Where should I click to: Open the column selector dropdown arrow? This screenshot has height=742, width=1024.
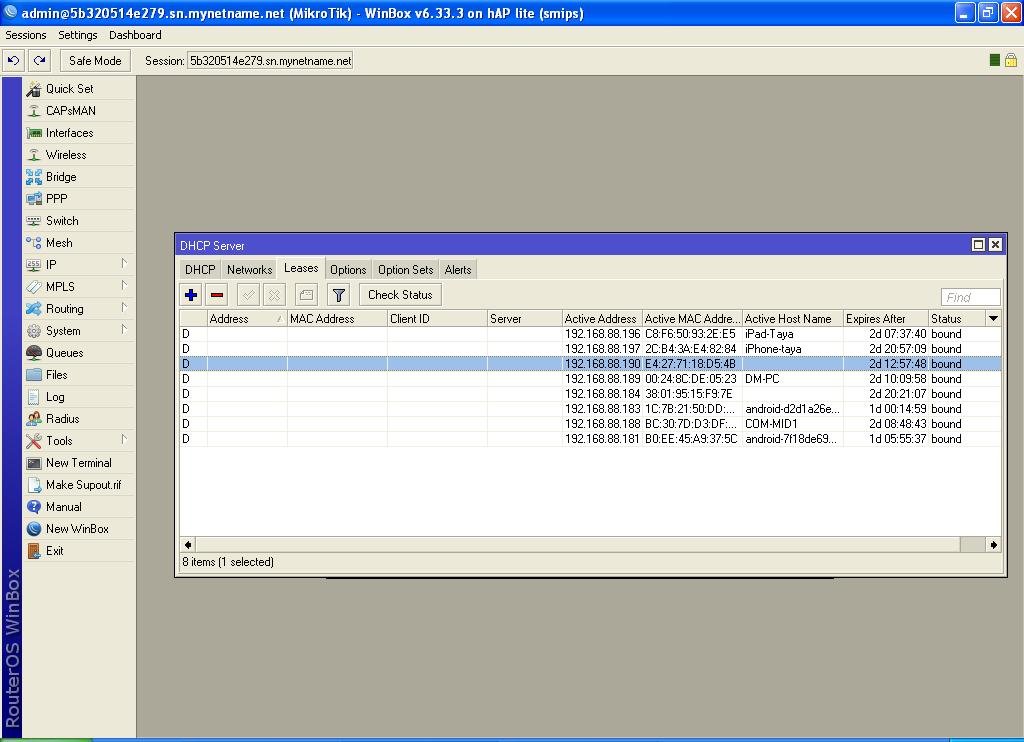click(x=993, y=318)
